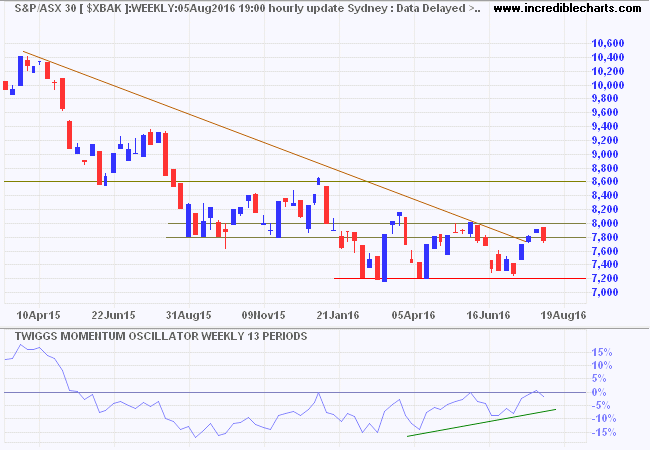Select the -10% oscillator axis label

[x=604, y=419]
